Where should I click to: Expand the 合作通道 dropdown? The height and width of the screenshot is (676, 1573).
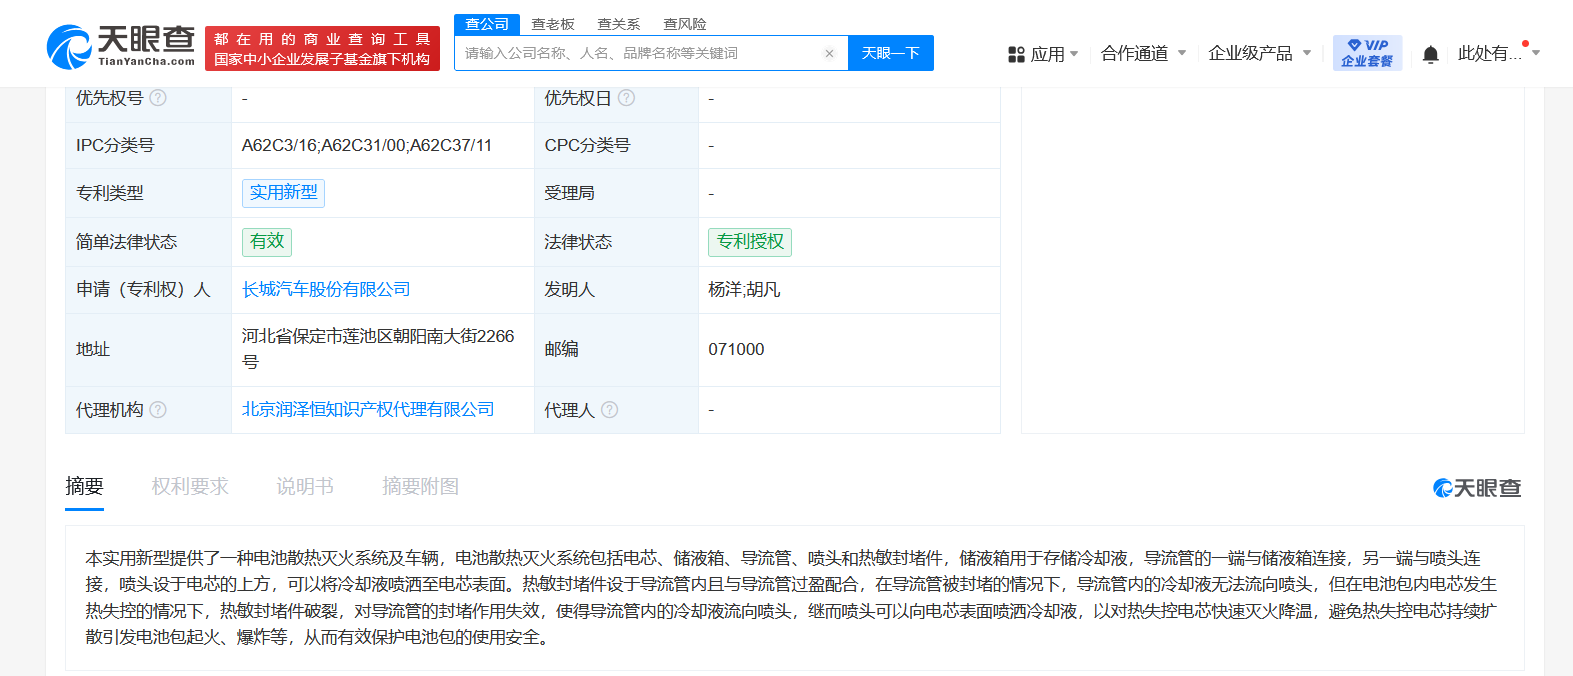click(1143, 53)
